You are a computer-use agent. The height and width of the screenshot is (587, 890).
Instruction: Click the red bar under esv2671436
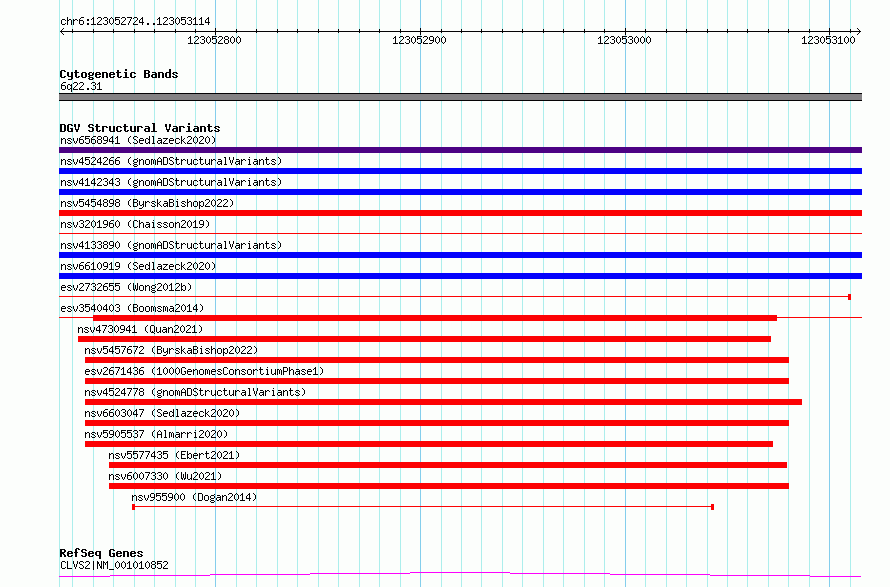point(436,381)
